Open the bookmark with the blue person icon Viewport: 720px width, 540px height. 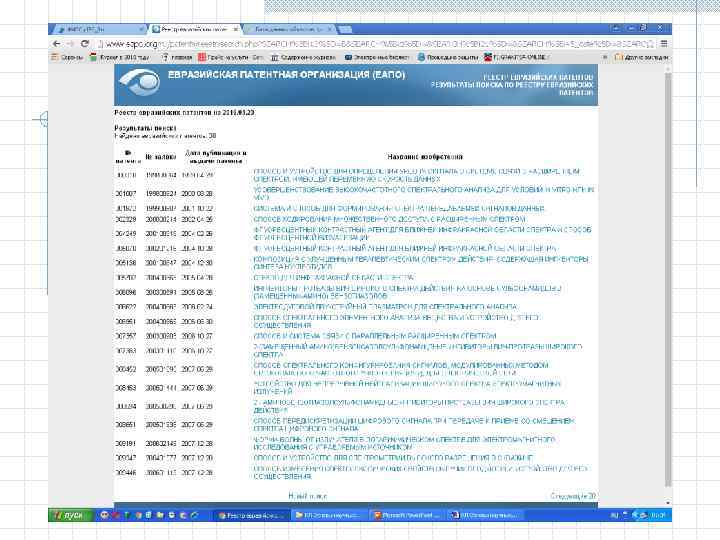coord(448,57)
